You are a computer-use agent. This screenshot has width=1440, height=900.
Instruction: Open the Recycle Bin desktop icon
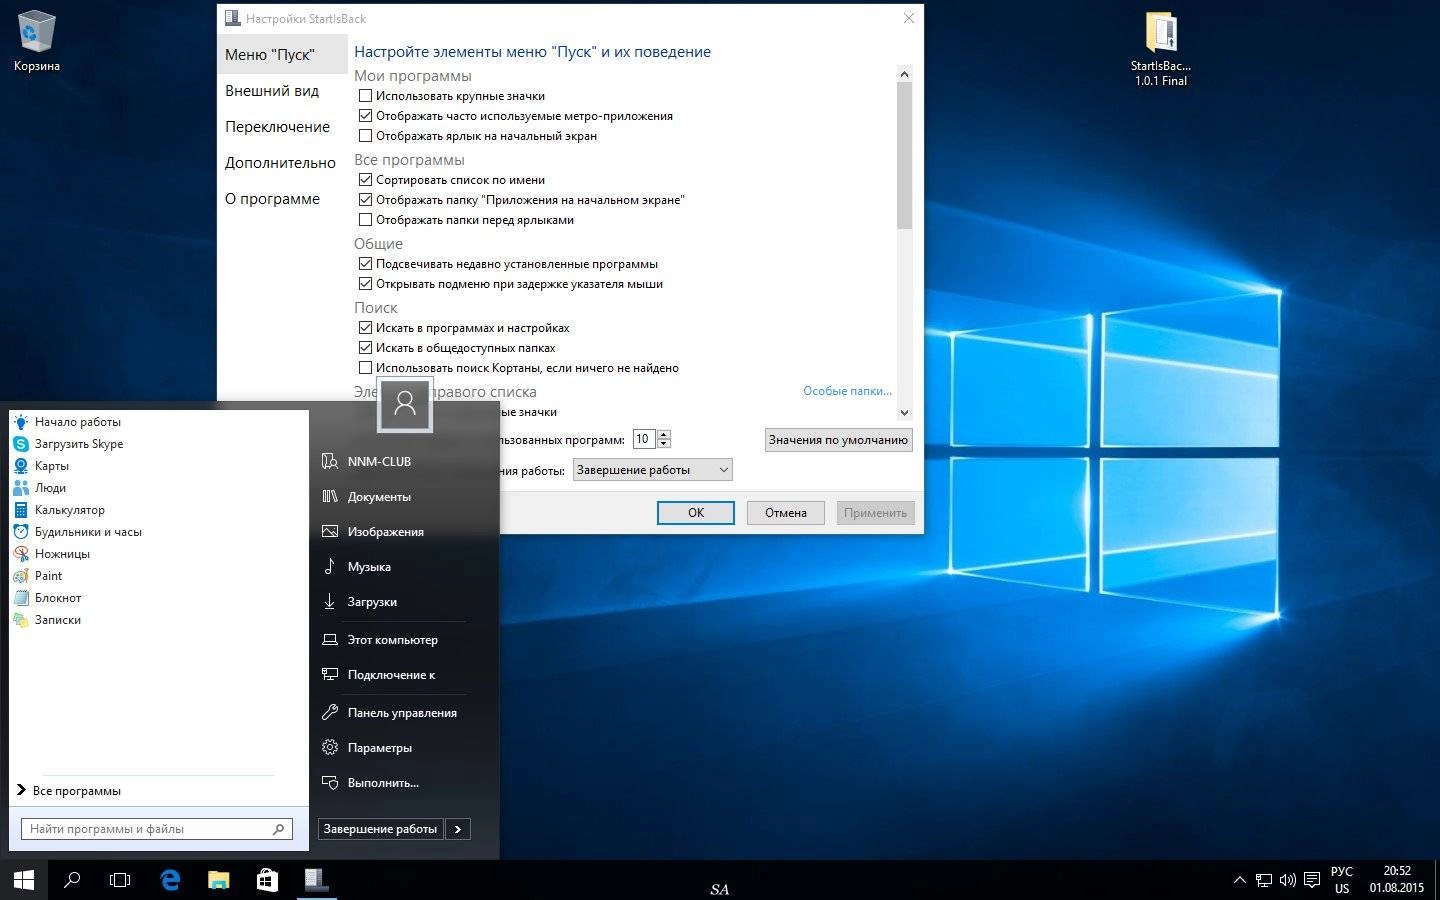[x=37, y=41]
